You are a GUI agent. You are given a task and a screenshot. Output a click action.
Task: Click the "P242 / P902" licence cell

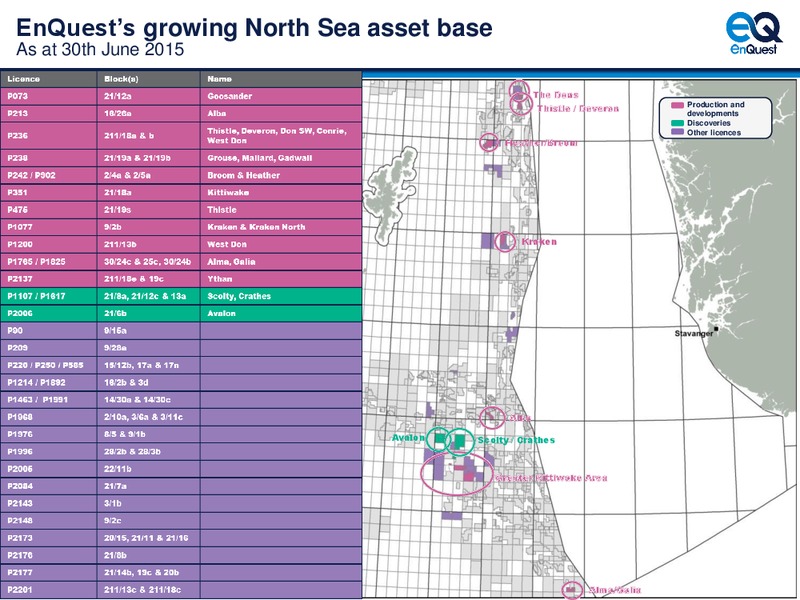tap(48, 175)
